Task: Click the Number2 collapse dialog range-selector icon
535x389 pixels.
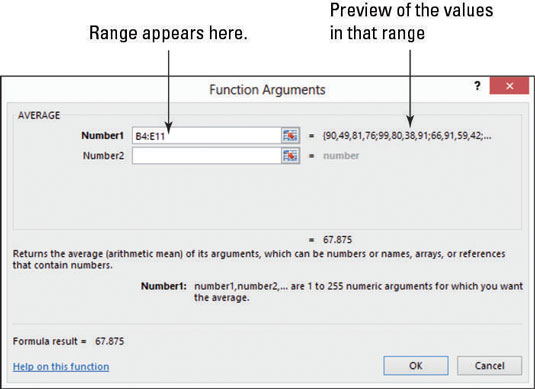Action: [x=290, y=156]
